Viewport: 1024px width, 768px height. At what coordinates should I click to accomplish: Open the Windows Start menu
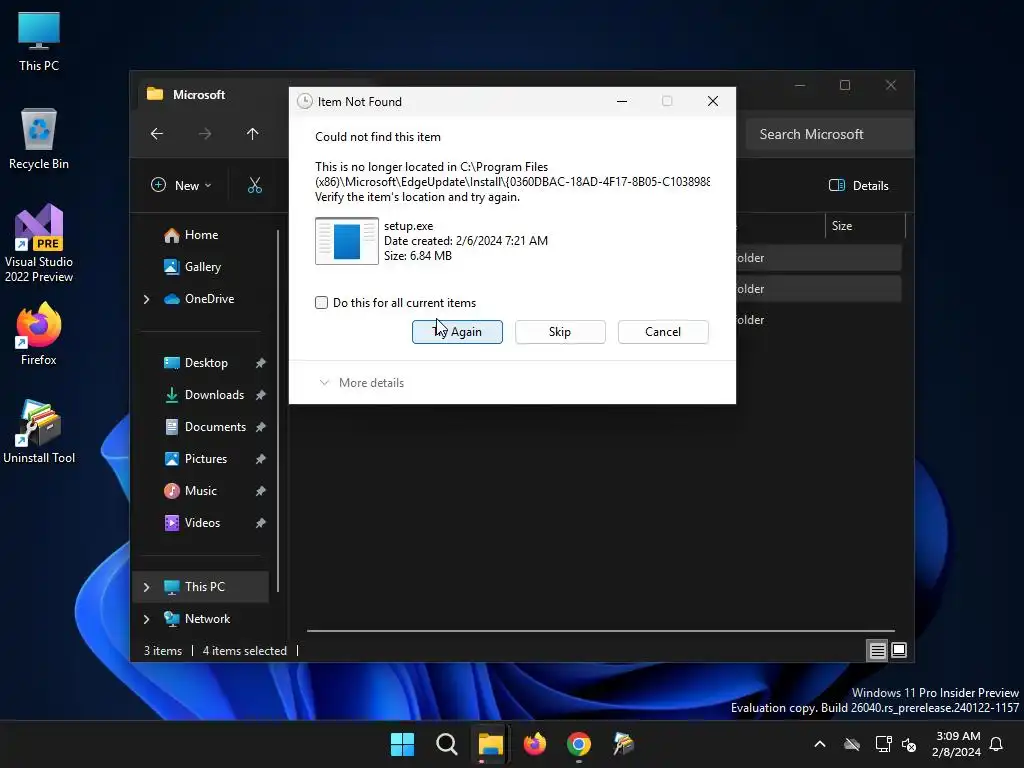[402, 744]
